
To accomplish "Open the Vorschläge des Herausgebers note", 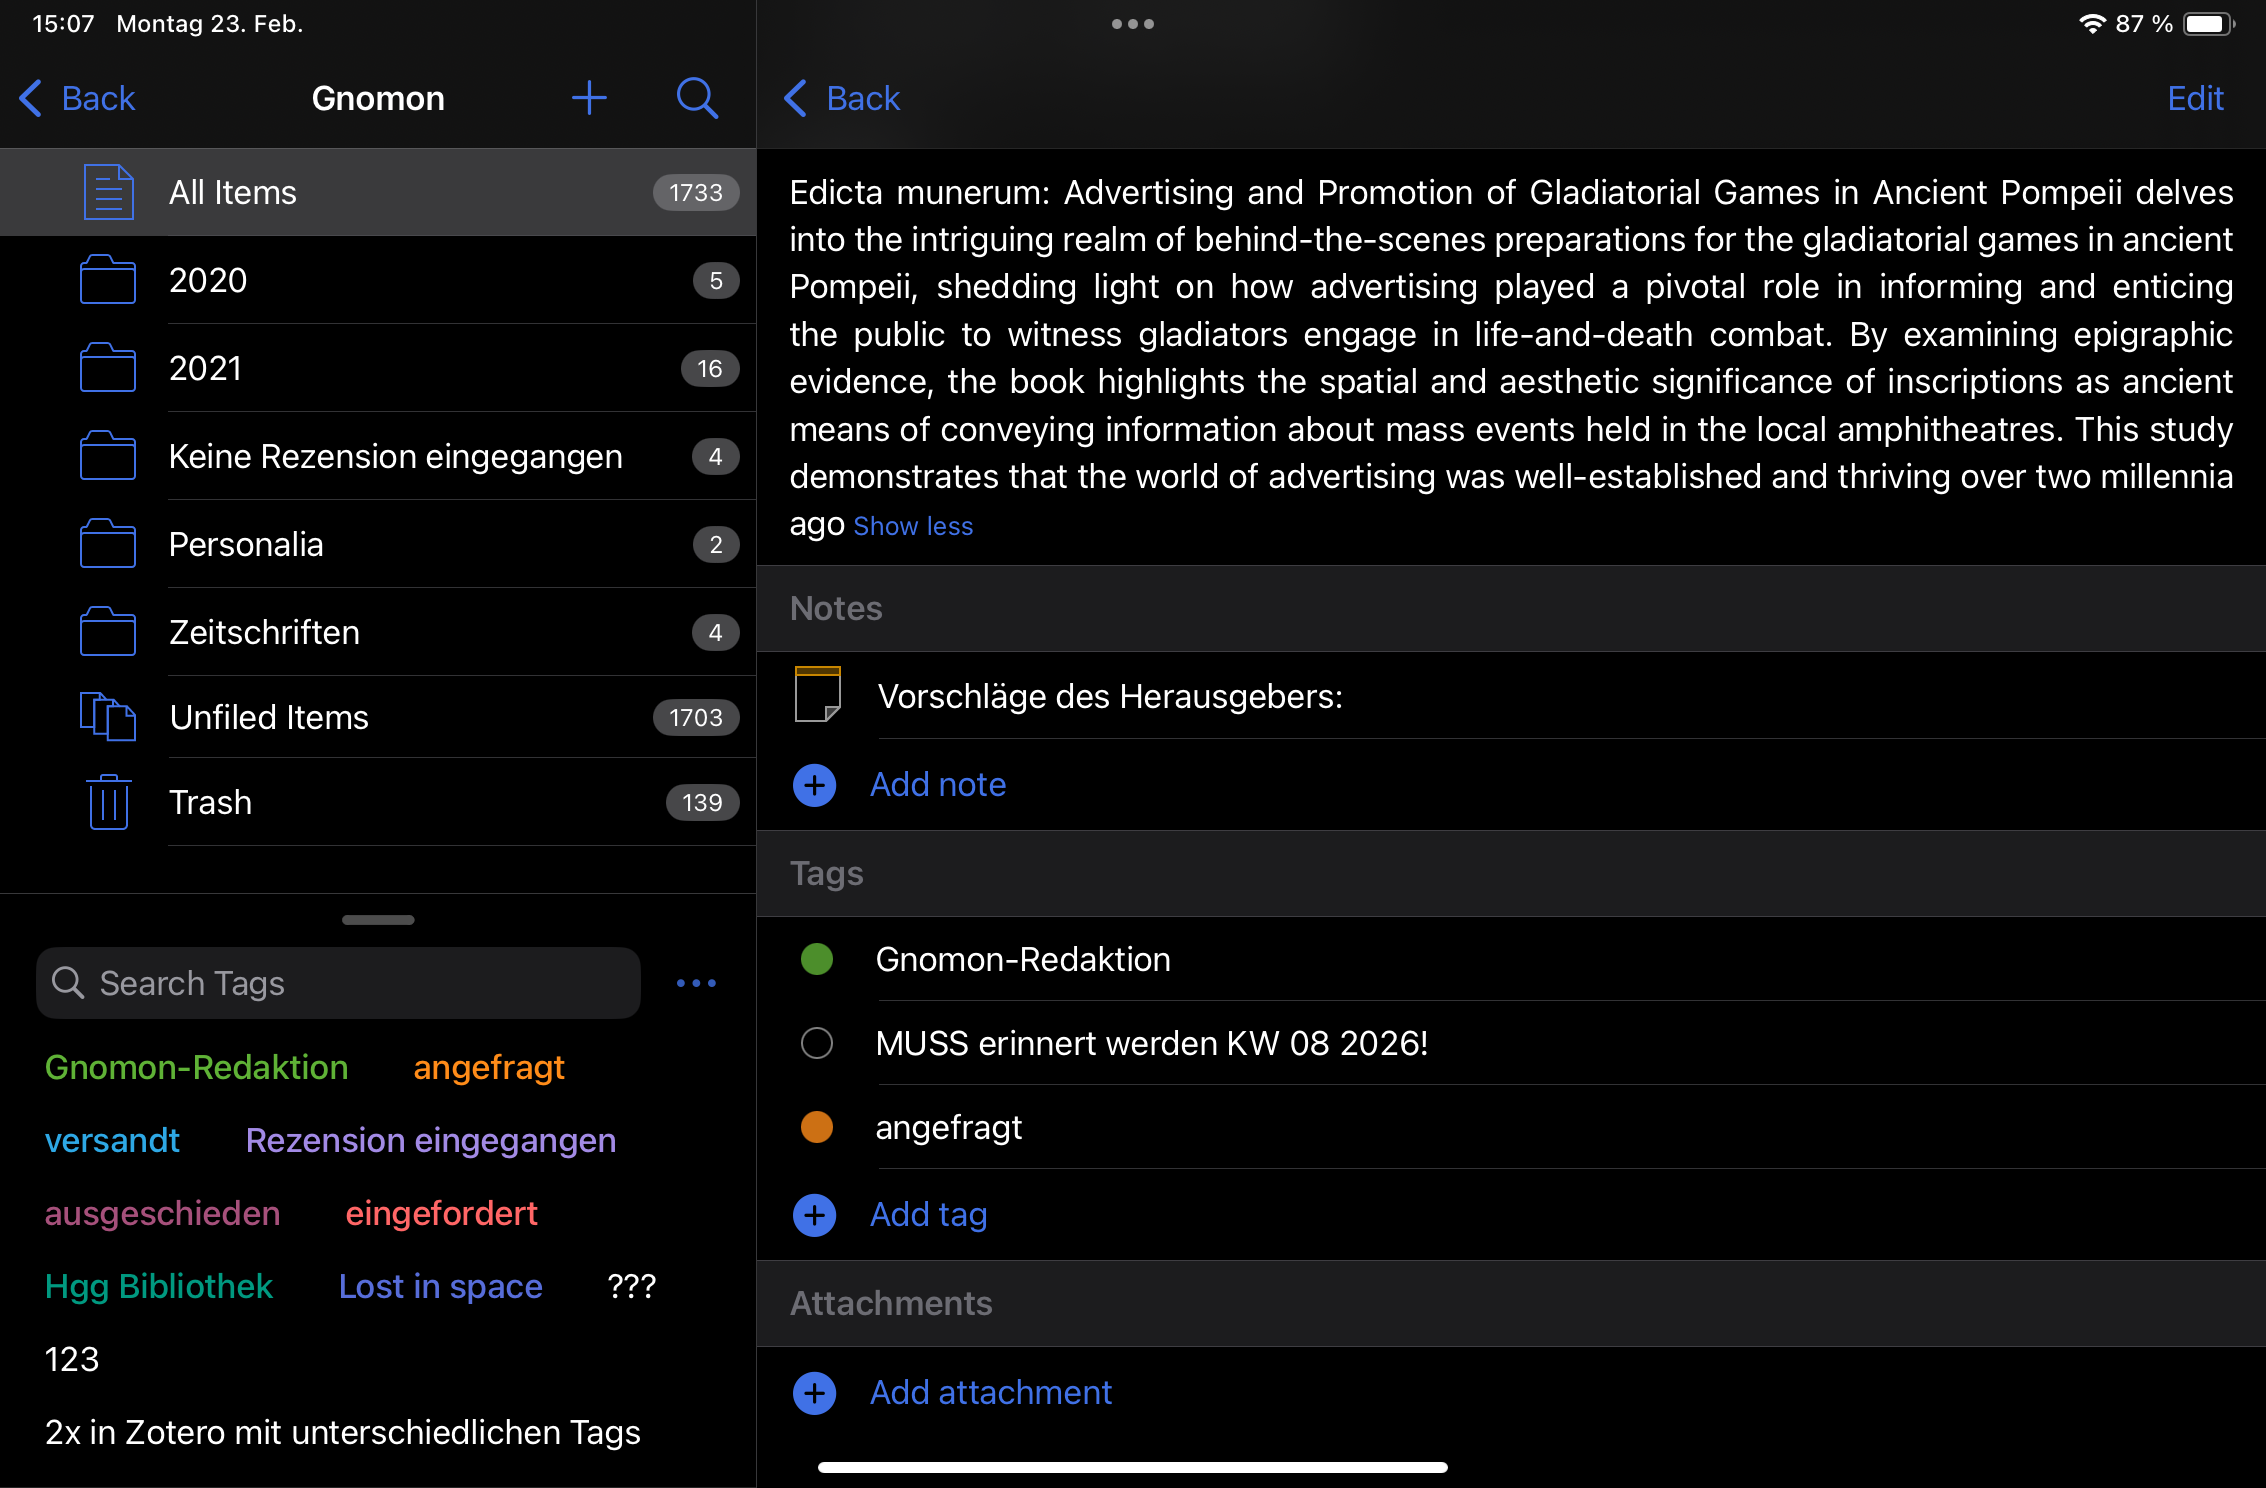I will click(x=1109, y=696).
